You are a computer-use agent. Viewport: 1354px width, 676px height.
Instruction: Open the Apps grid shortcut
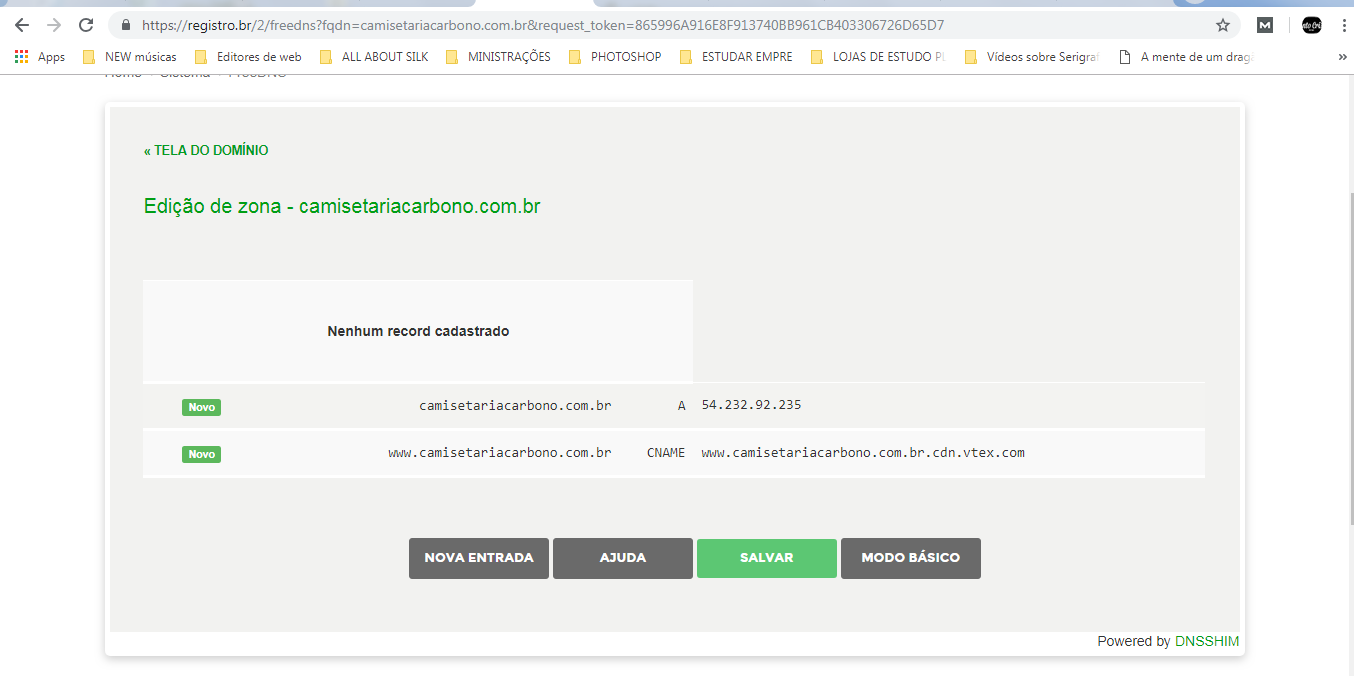pyautogui.click(x=40, y=57)
